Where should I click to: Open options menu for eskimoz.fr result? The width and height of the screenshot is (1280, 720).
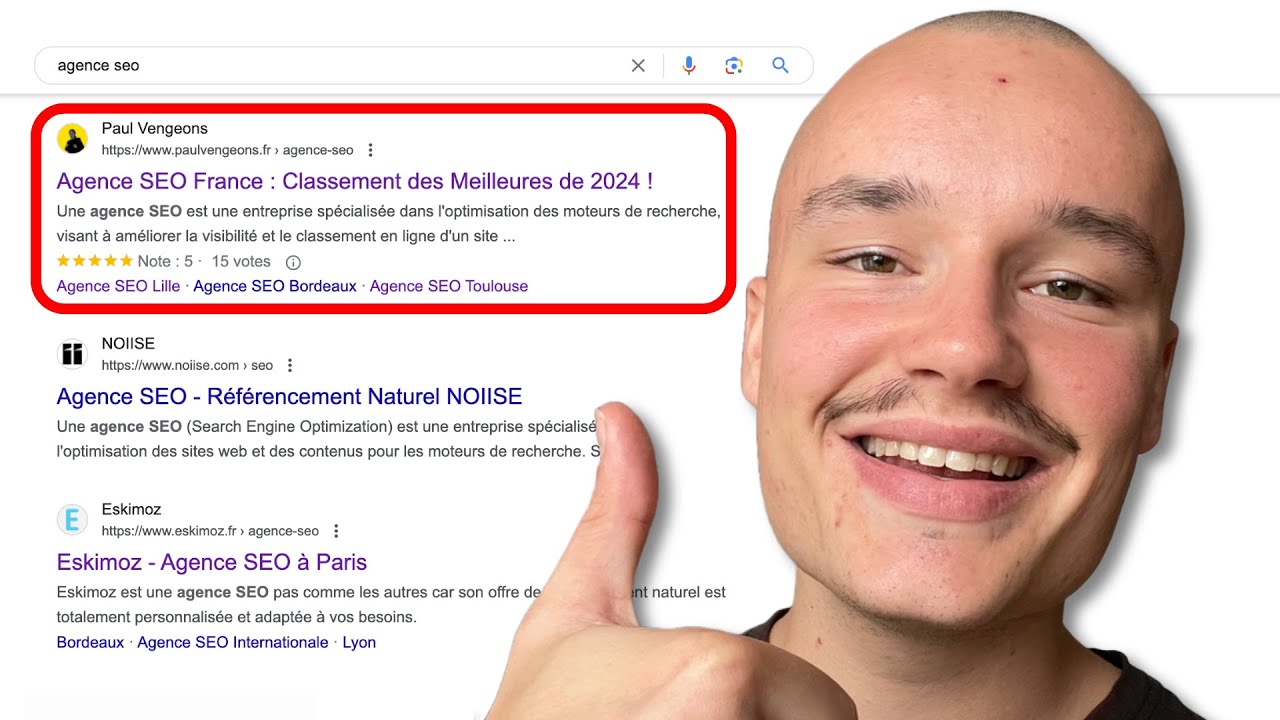point(336,531)
